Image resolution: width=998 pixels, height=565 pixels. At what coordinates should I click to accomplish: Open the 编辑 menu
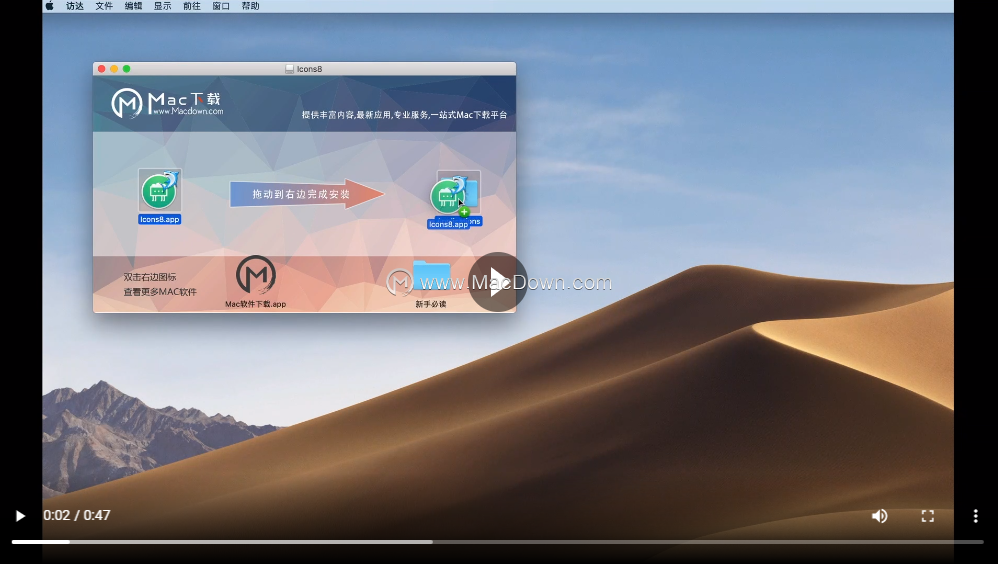click(x=133, y=6)
